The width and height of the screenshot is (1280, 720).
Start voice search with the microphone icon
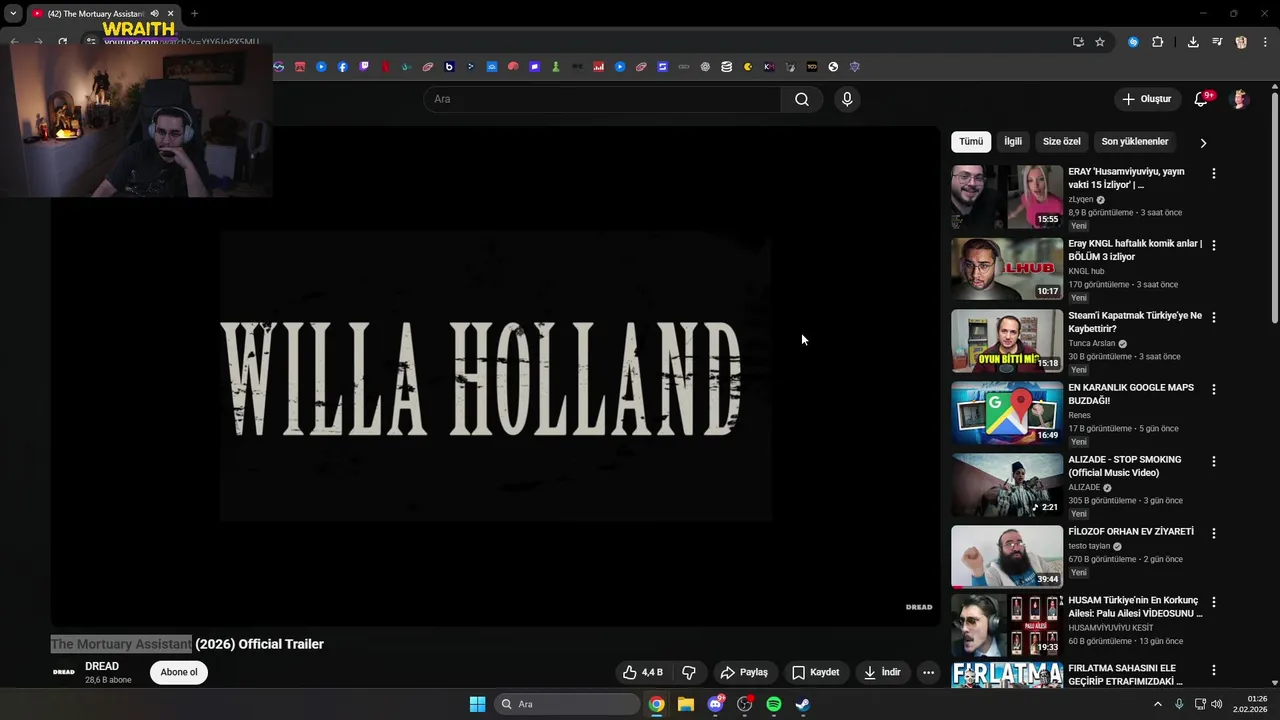click(x=847, y=99)
